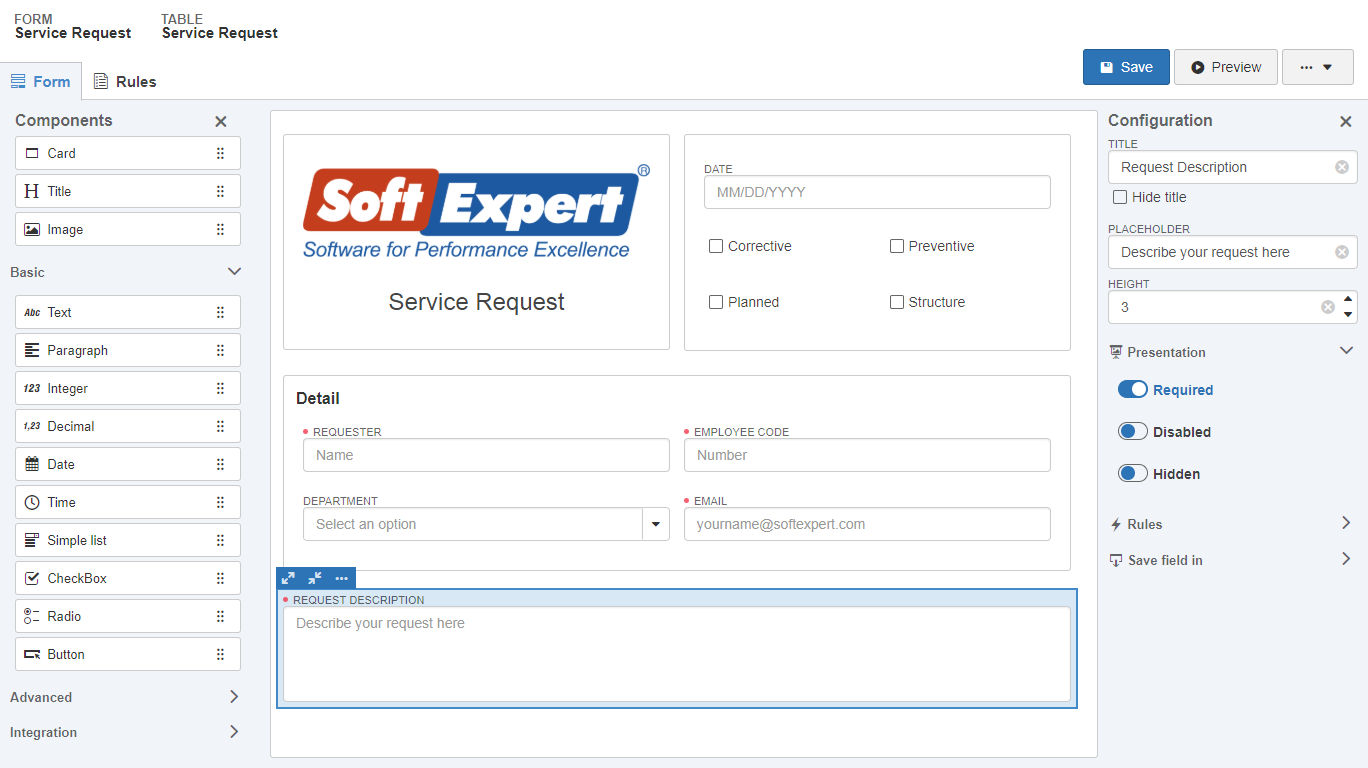Open the ellipsis menu on the selected field
This screenshot has height=768, width=1368.
click(341, 578)
